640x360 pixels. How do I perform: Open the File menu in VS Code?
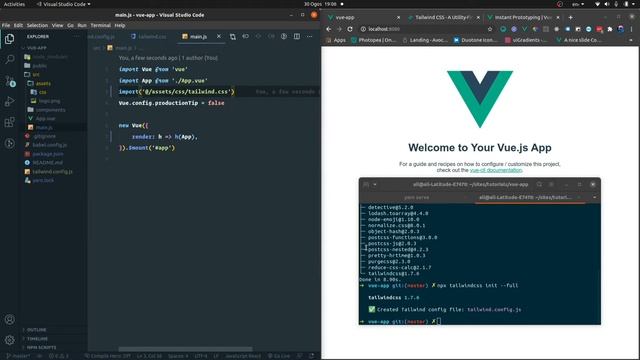pyautogui.click(x=6, y=25)
